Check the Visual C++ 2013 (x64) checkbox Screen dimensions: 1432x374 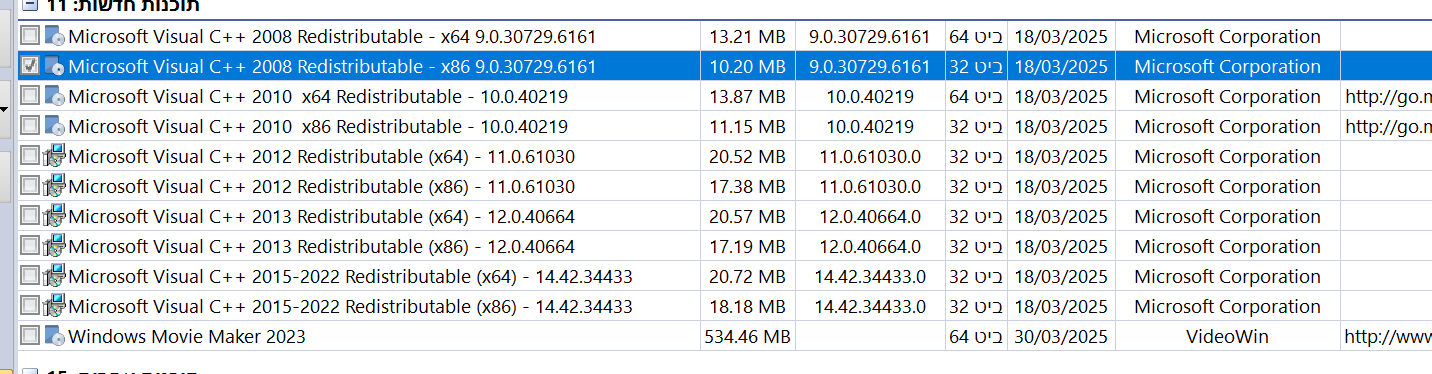30,217
